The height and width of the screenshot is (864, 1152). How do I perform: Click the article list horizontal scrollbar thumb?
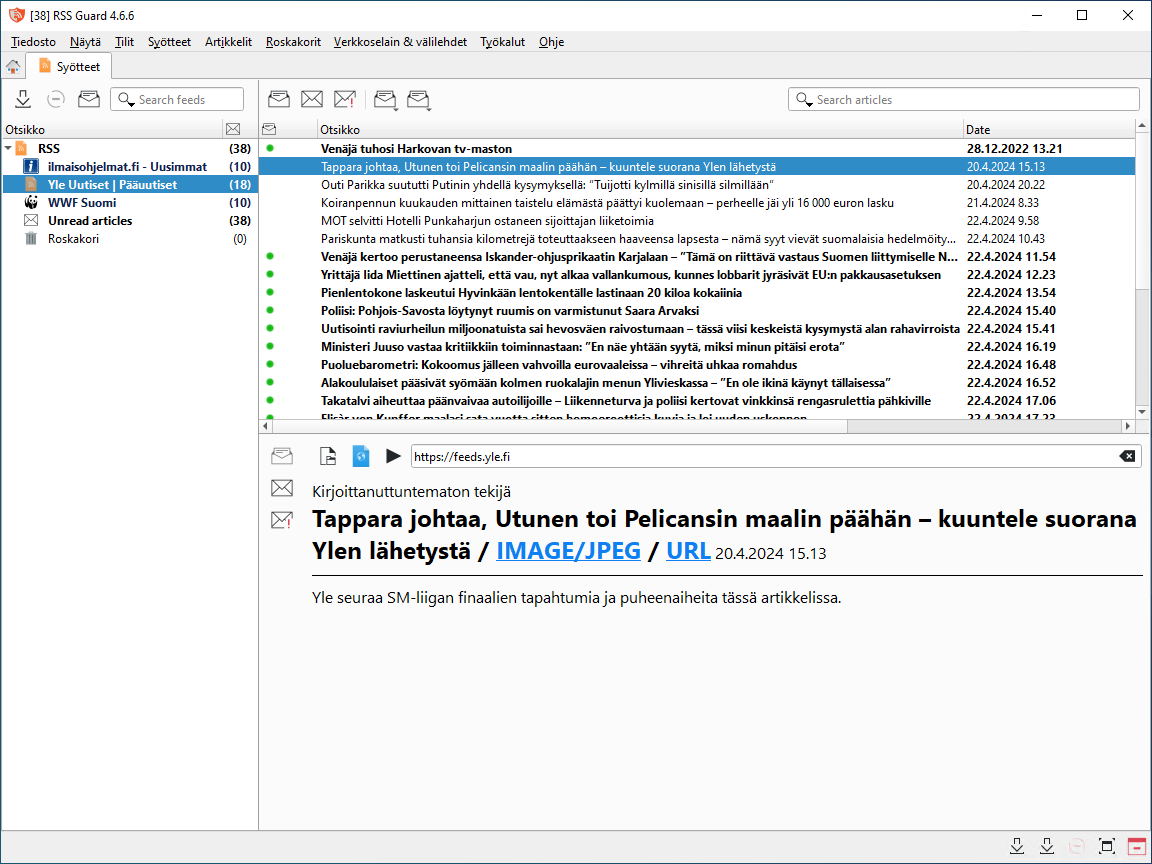click(560, 426)
